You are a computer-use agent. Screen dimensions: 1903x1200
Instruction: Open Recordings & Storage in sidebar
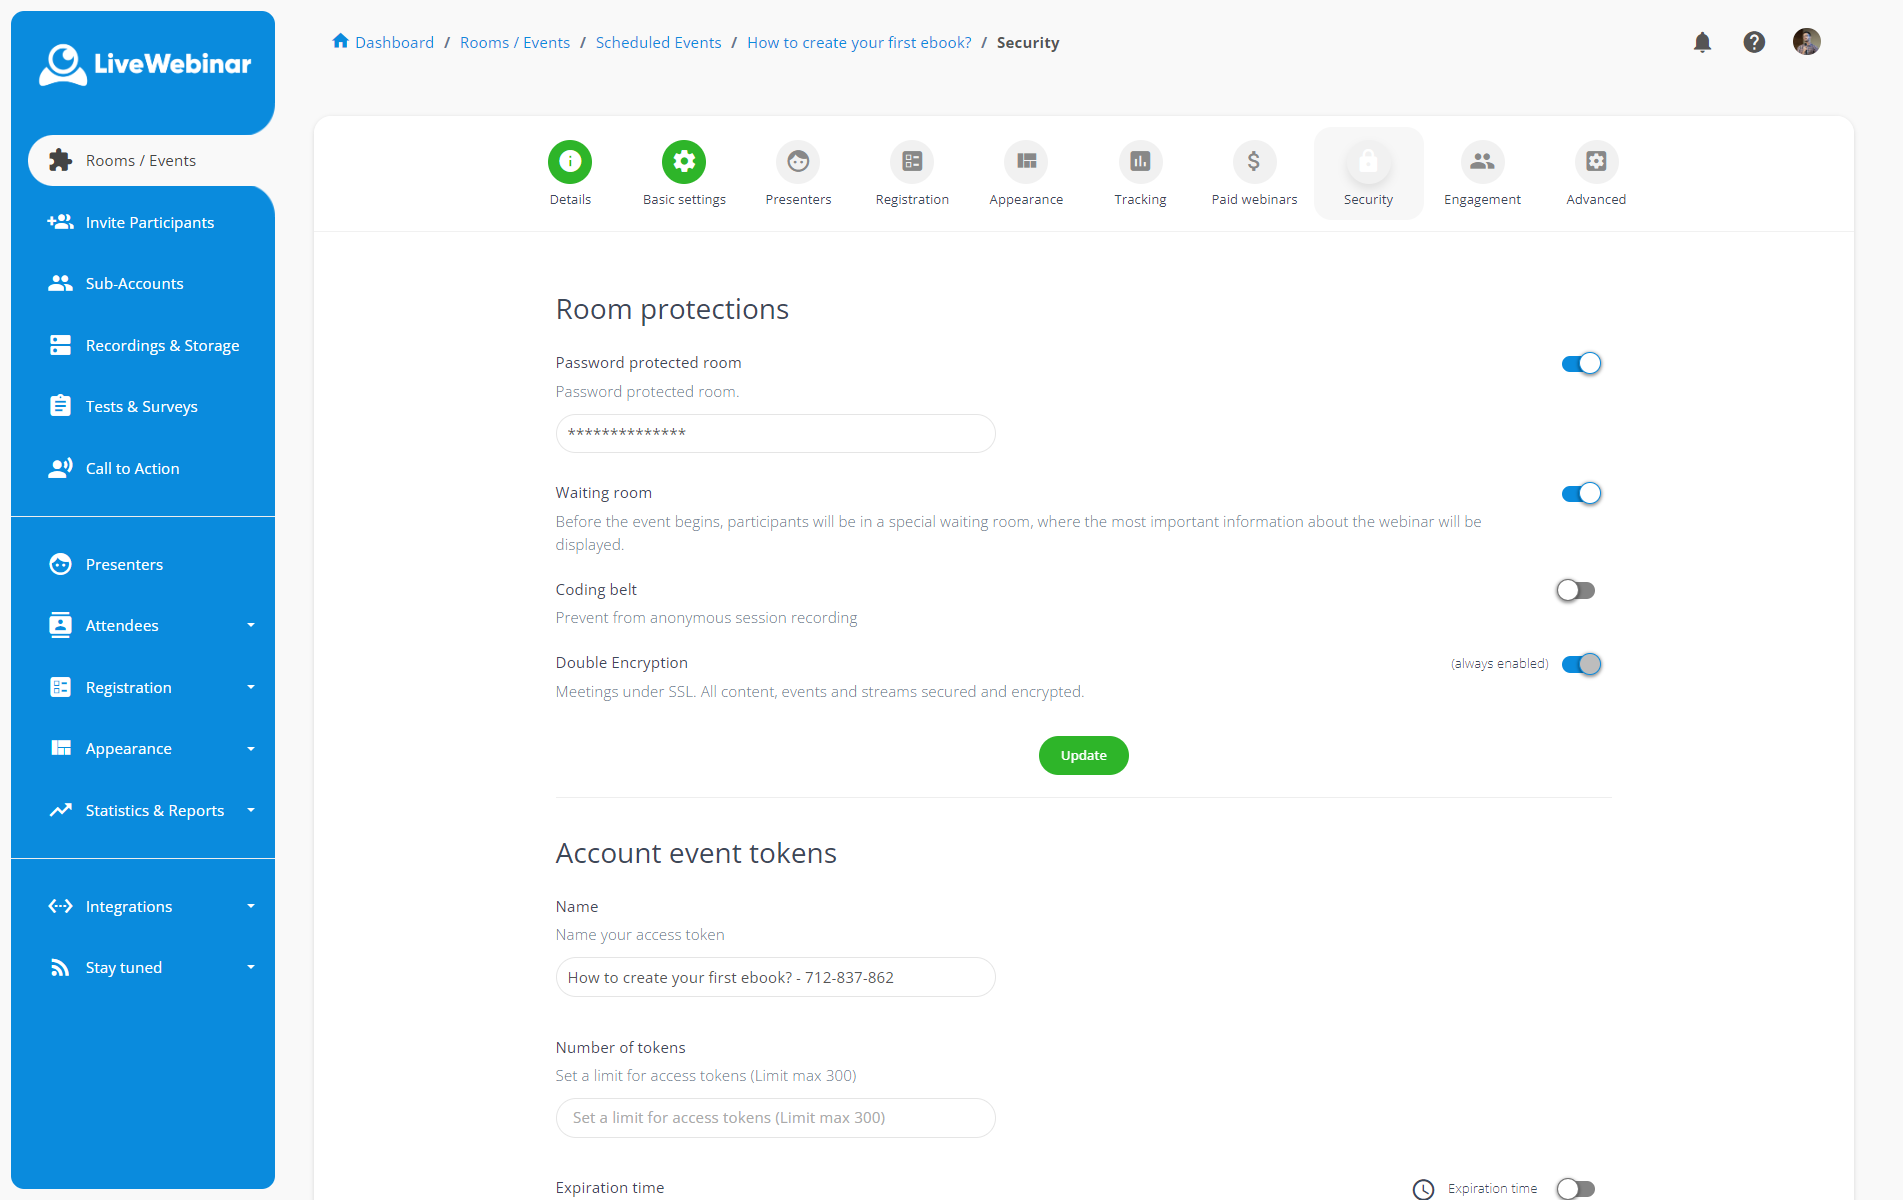pos(162,346)
